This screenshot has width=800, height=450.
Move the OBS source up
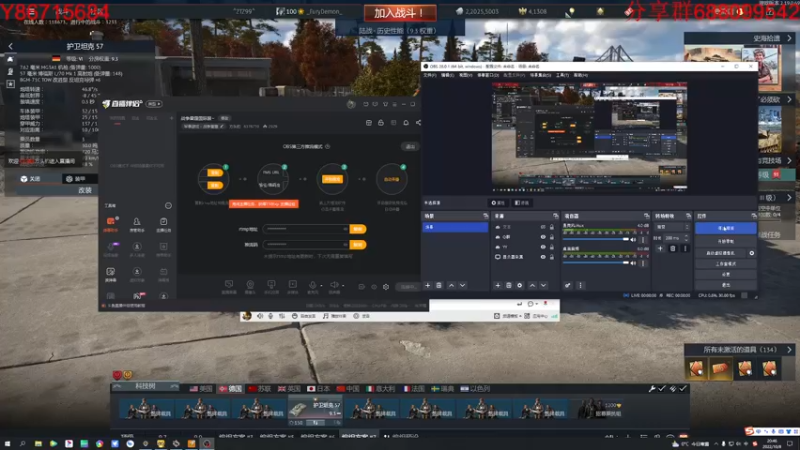[532, 285]
